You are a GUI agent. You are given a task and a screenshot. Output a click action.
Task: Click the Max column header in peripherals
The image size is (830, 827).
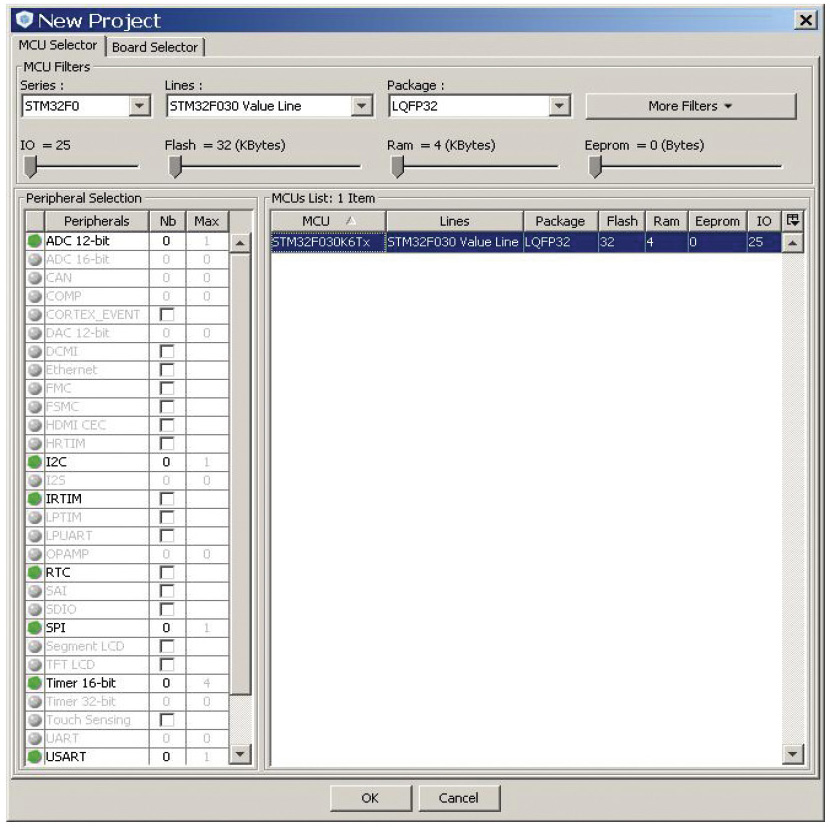click(206, 221)
